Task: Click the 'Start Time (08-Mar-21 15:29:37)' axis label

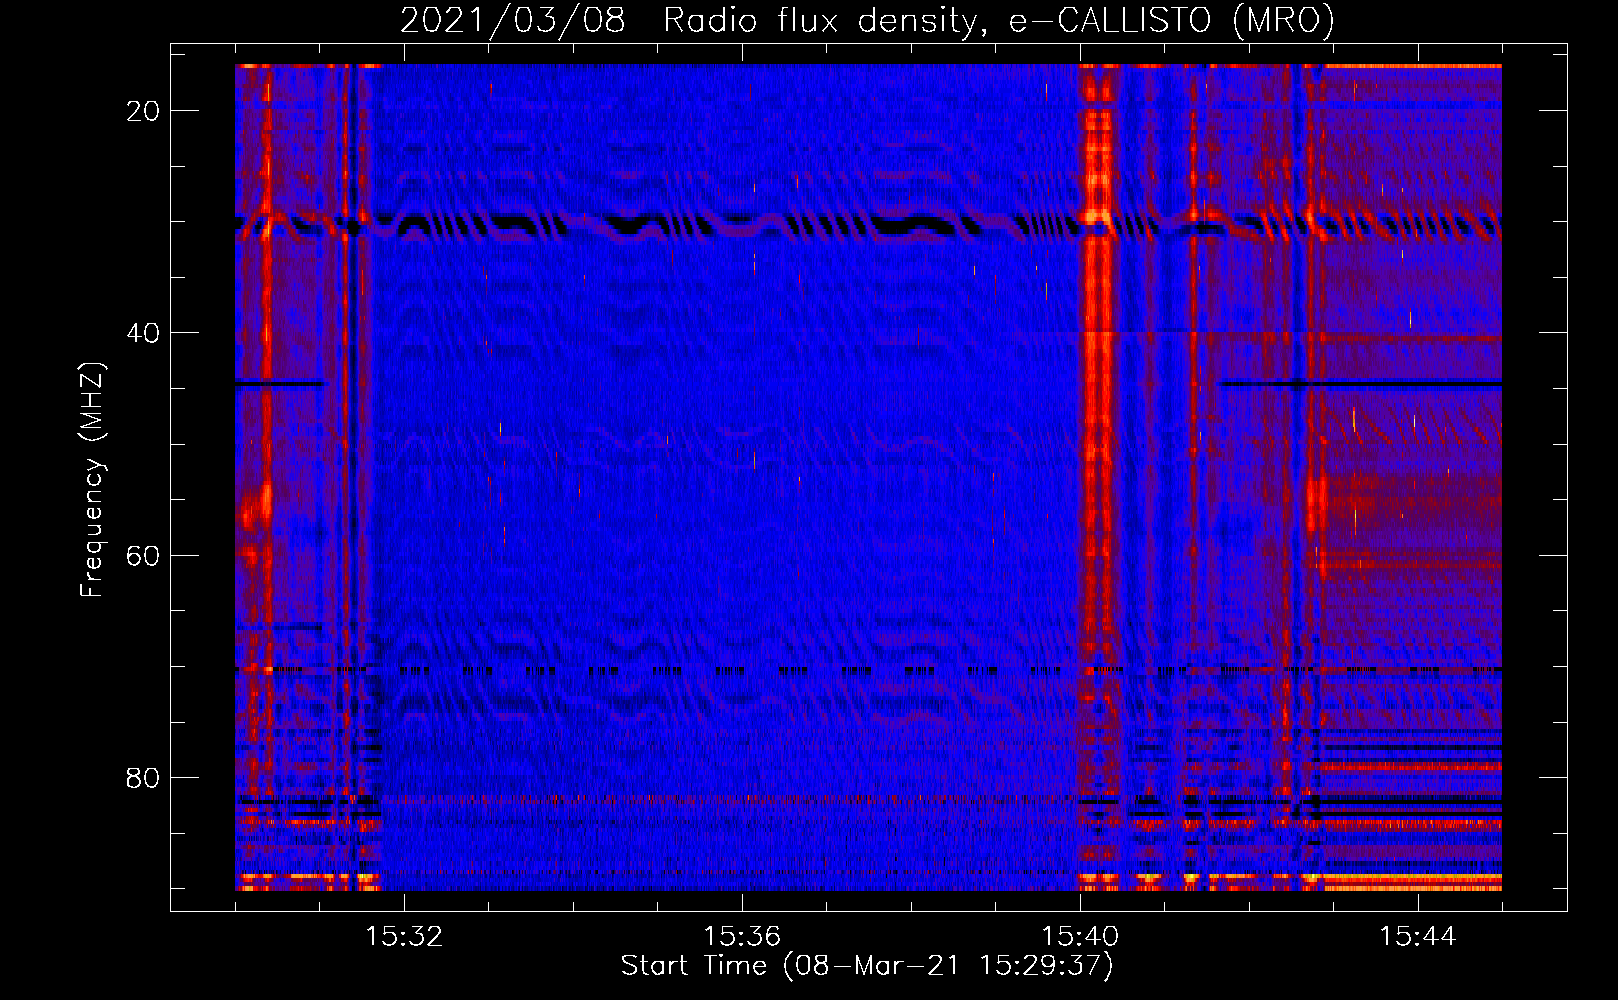Action: coord(867,966)
